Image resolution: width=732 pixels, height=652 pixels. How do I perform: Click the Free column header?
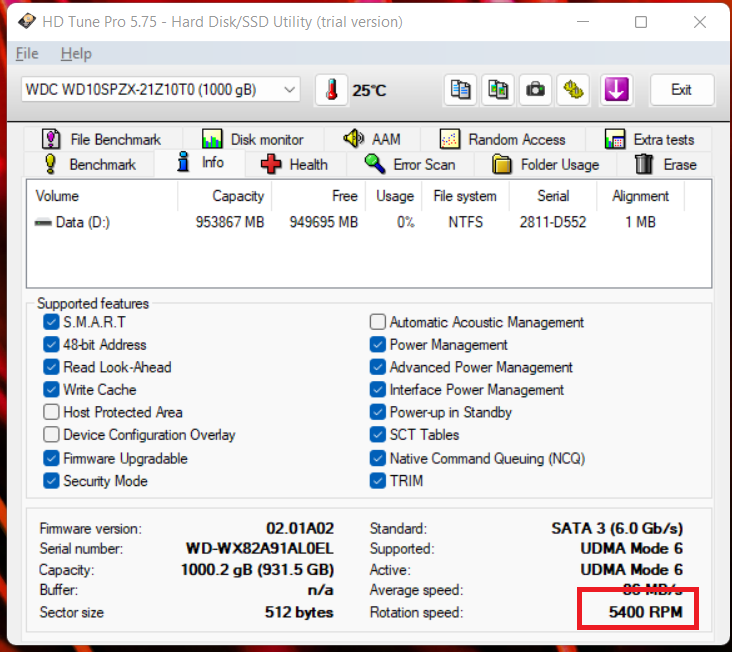click(x=318, y=196)
